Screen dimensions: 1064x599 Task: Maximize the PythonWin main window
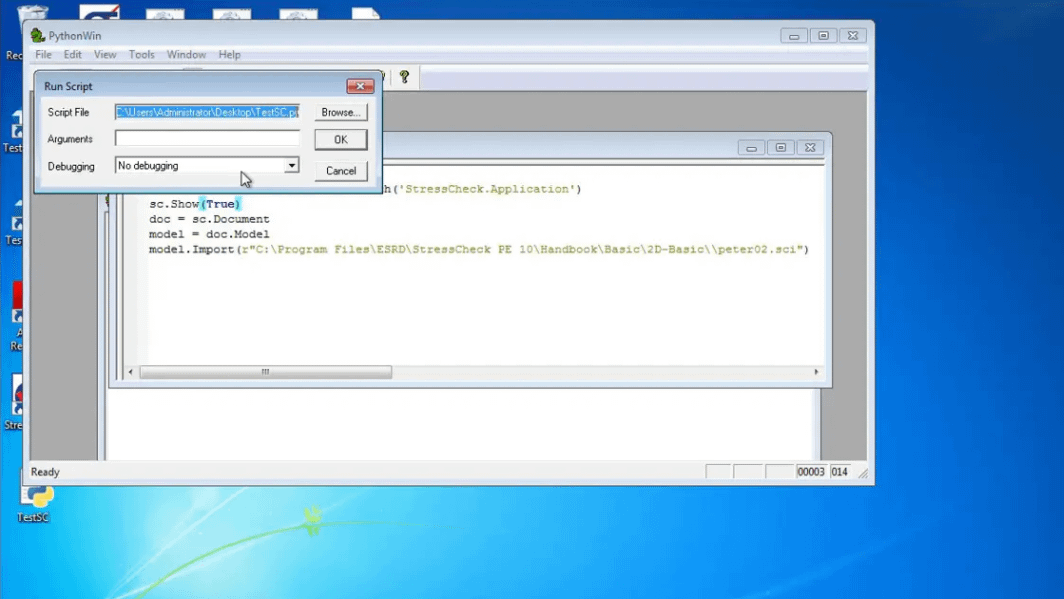[823, 36]
